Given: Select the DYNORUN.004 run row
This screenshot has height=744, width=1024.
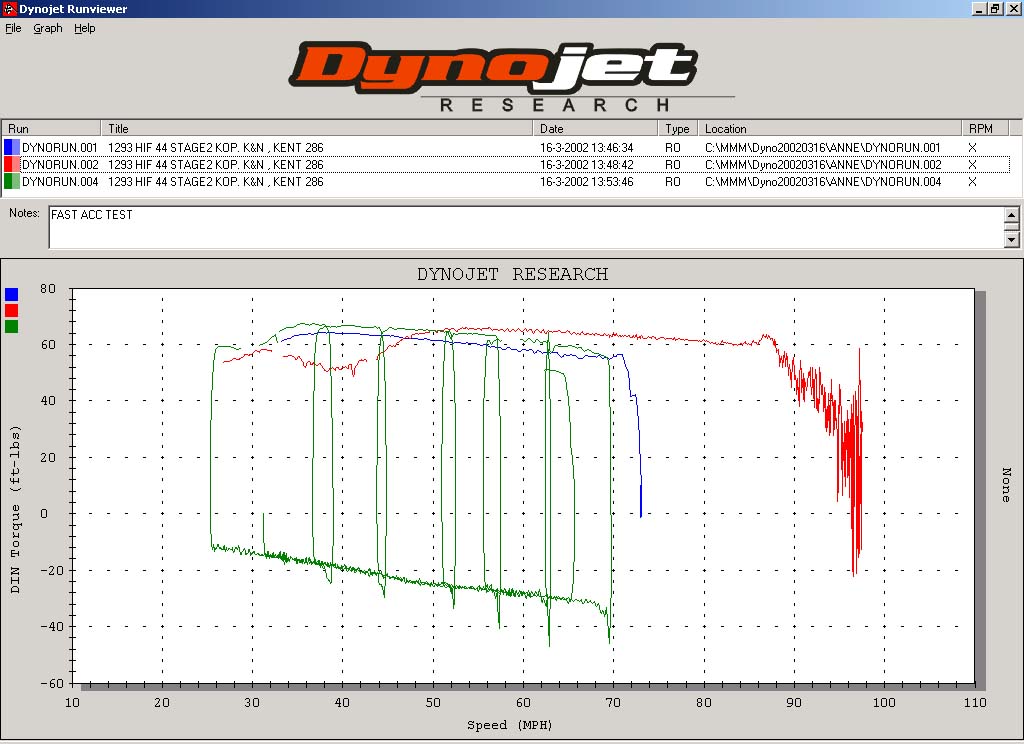Looking at the screenshot, I should pyautogui.click(x=506, y=181).
